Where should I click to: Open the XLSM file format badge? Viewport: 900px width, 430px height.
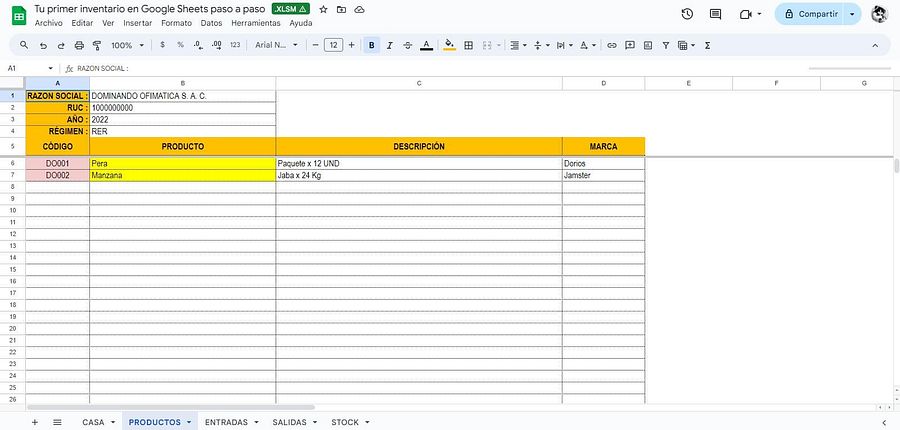(291, 9)
